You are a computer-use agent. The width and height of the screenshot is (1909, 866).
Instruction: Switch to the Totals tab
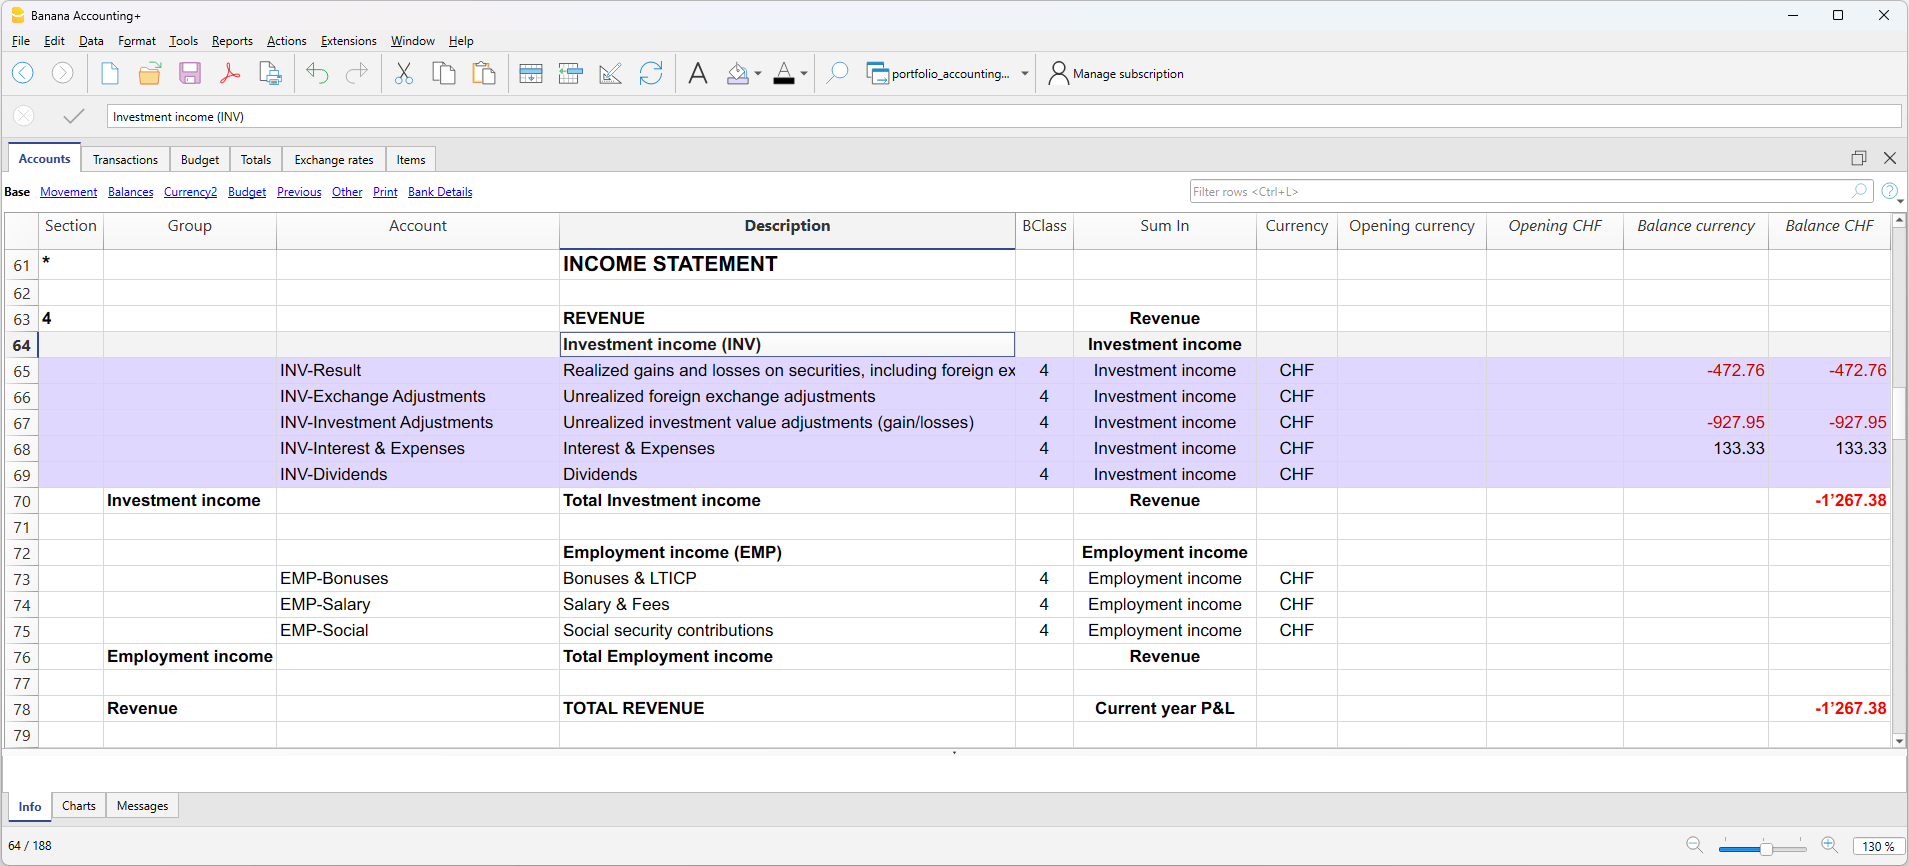click(256, 159)
